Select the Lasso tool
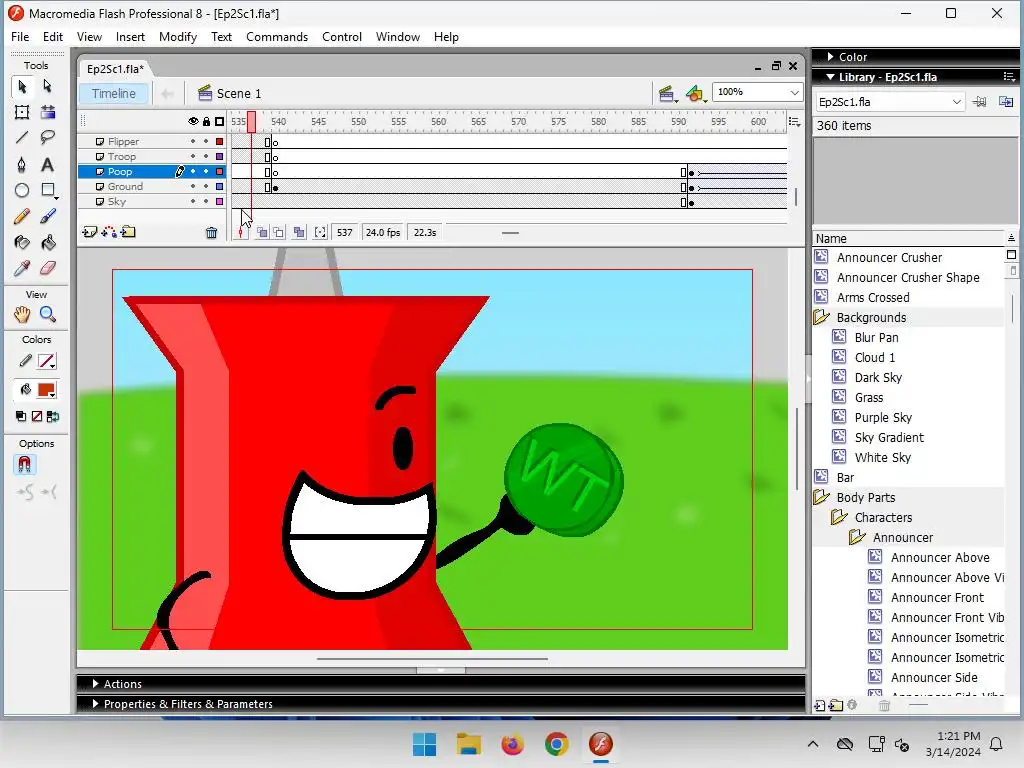This screenshot has width=1024, height=768. pyautogui.click(x=47, y=138)
